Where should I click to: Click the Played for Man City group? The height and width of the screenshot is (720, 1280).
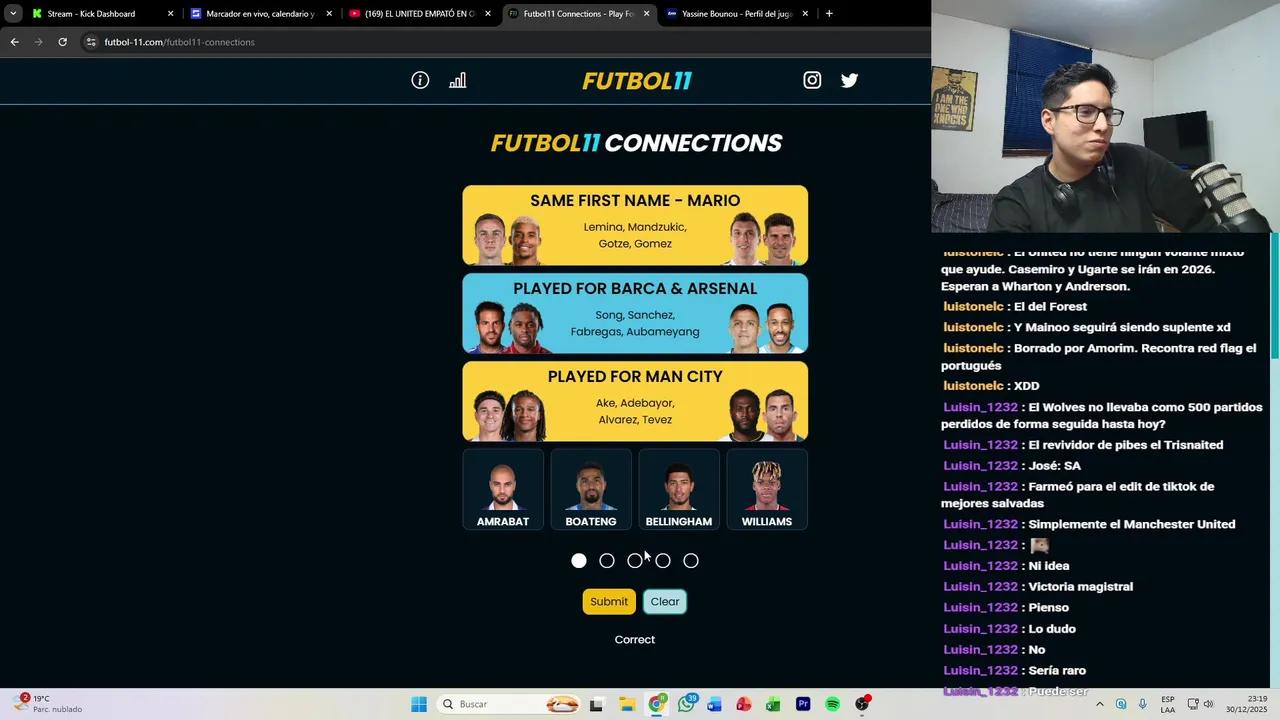tap(635, 401)
